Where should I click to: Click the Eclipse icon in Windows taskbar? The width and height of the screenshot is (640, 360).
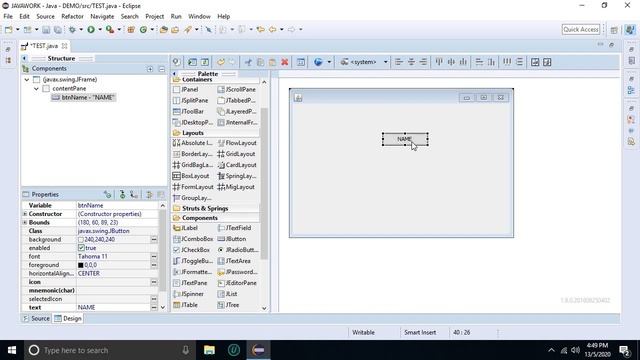(x=258, y=350)
